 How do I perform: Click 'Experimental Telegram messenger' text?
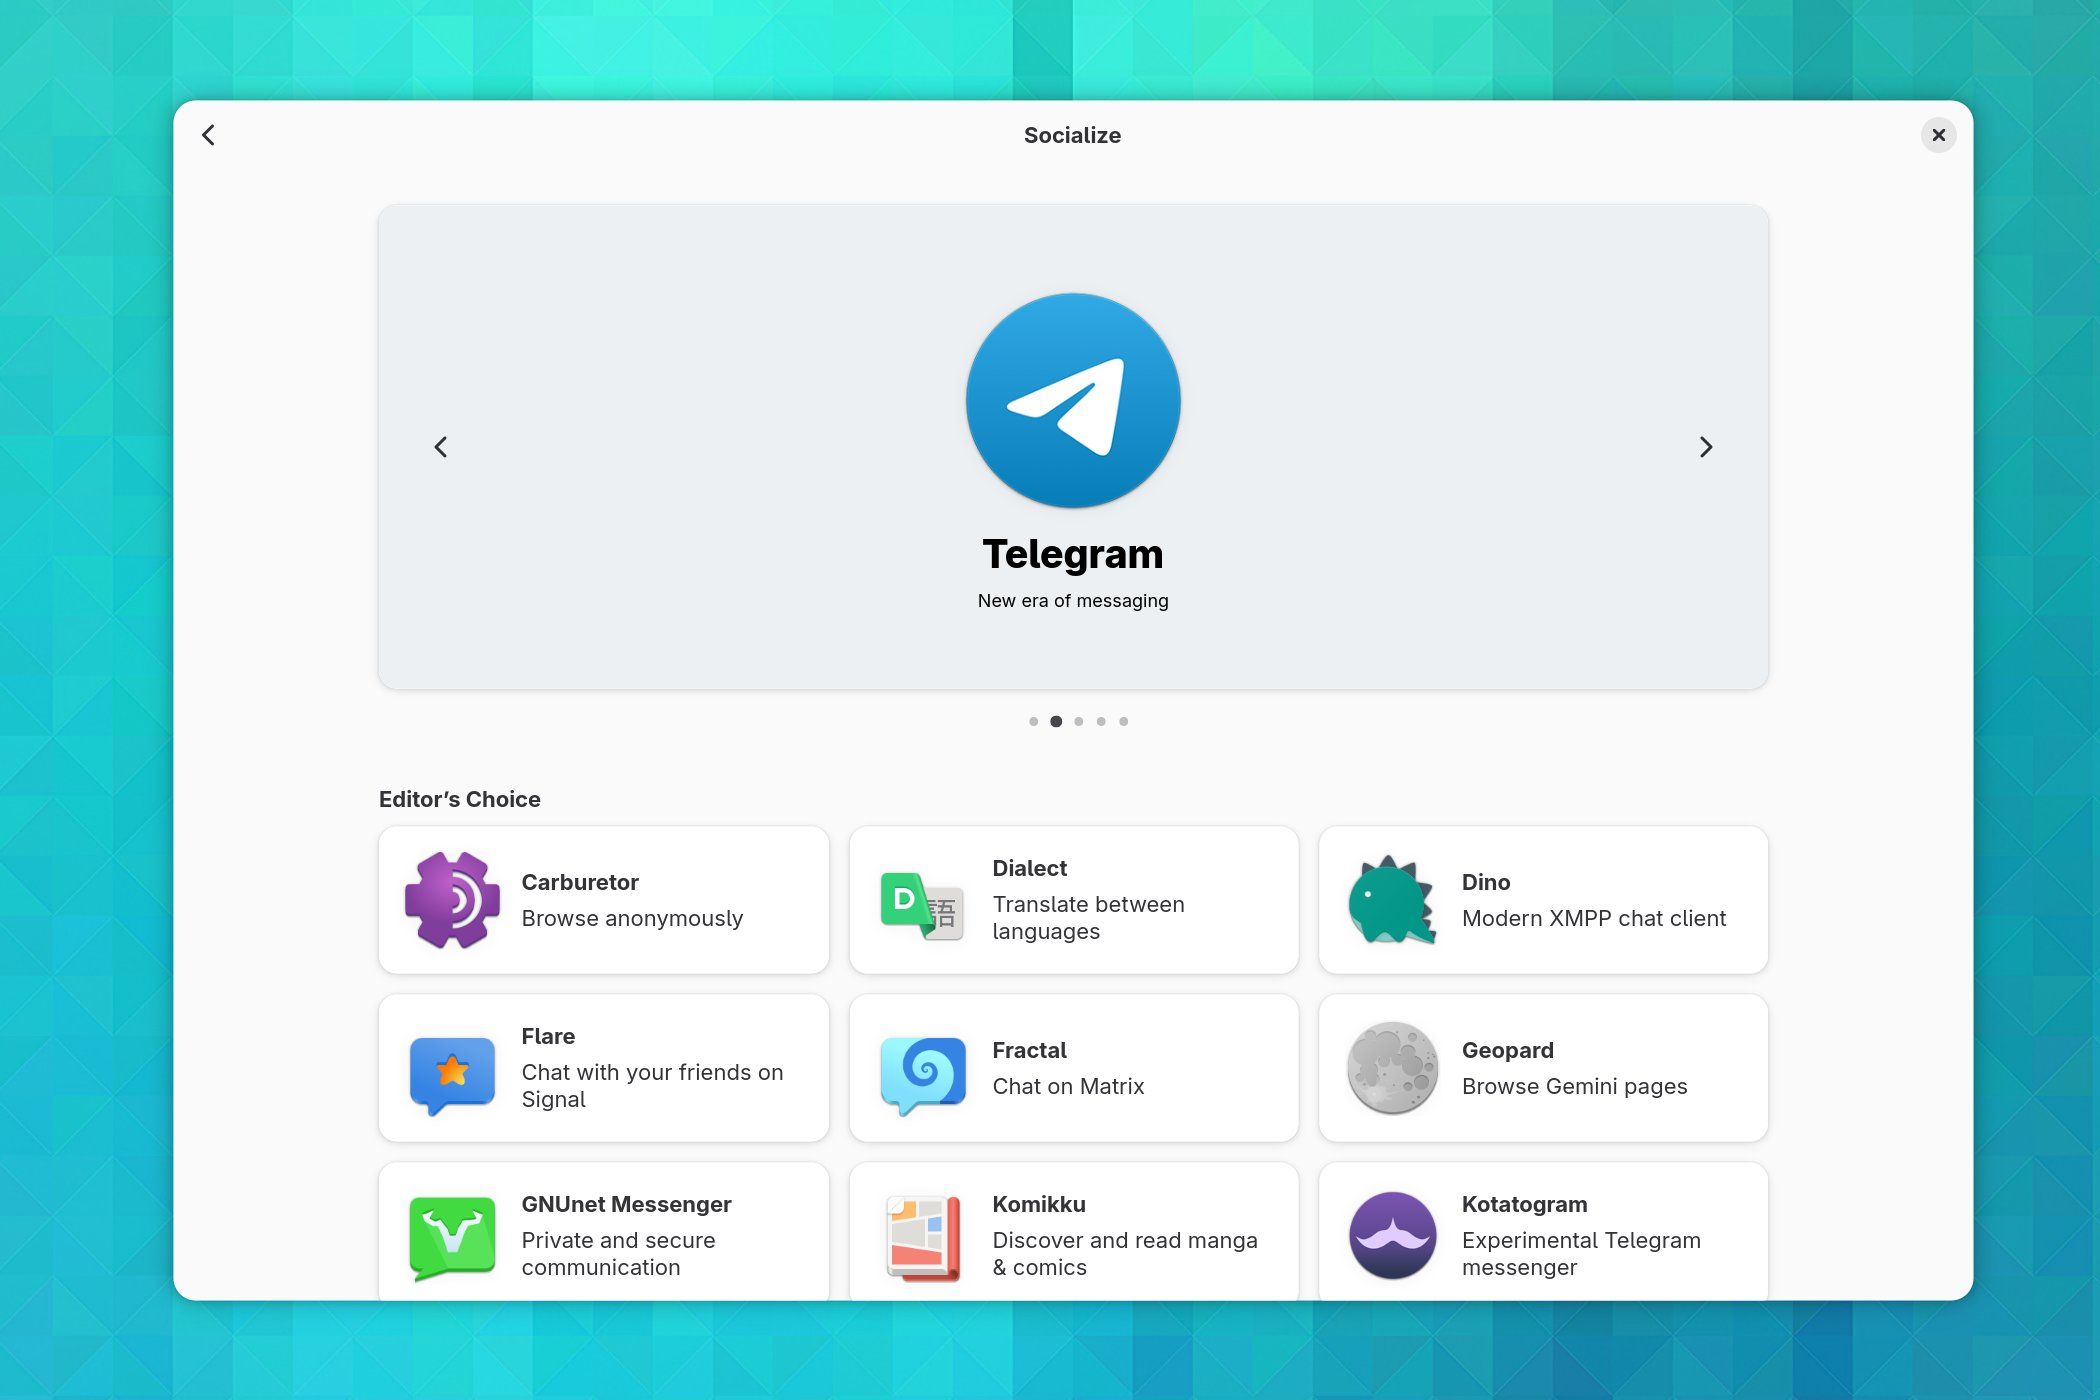point(1581,1254)
